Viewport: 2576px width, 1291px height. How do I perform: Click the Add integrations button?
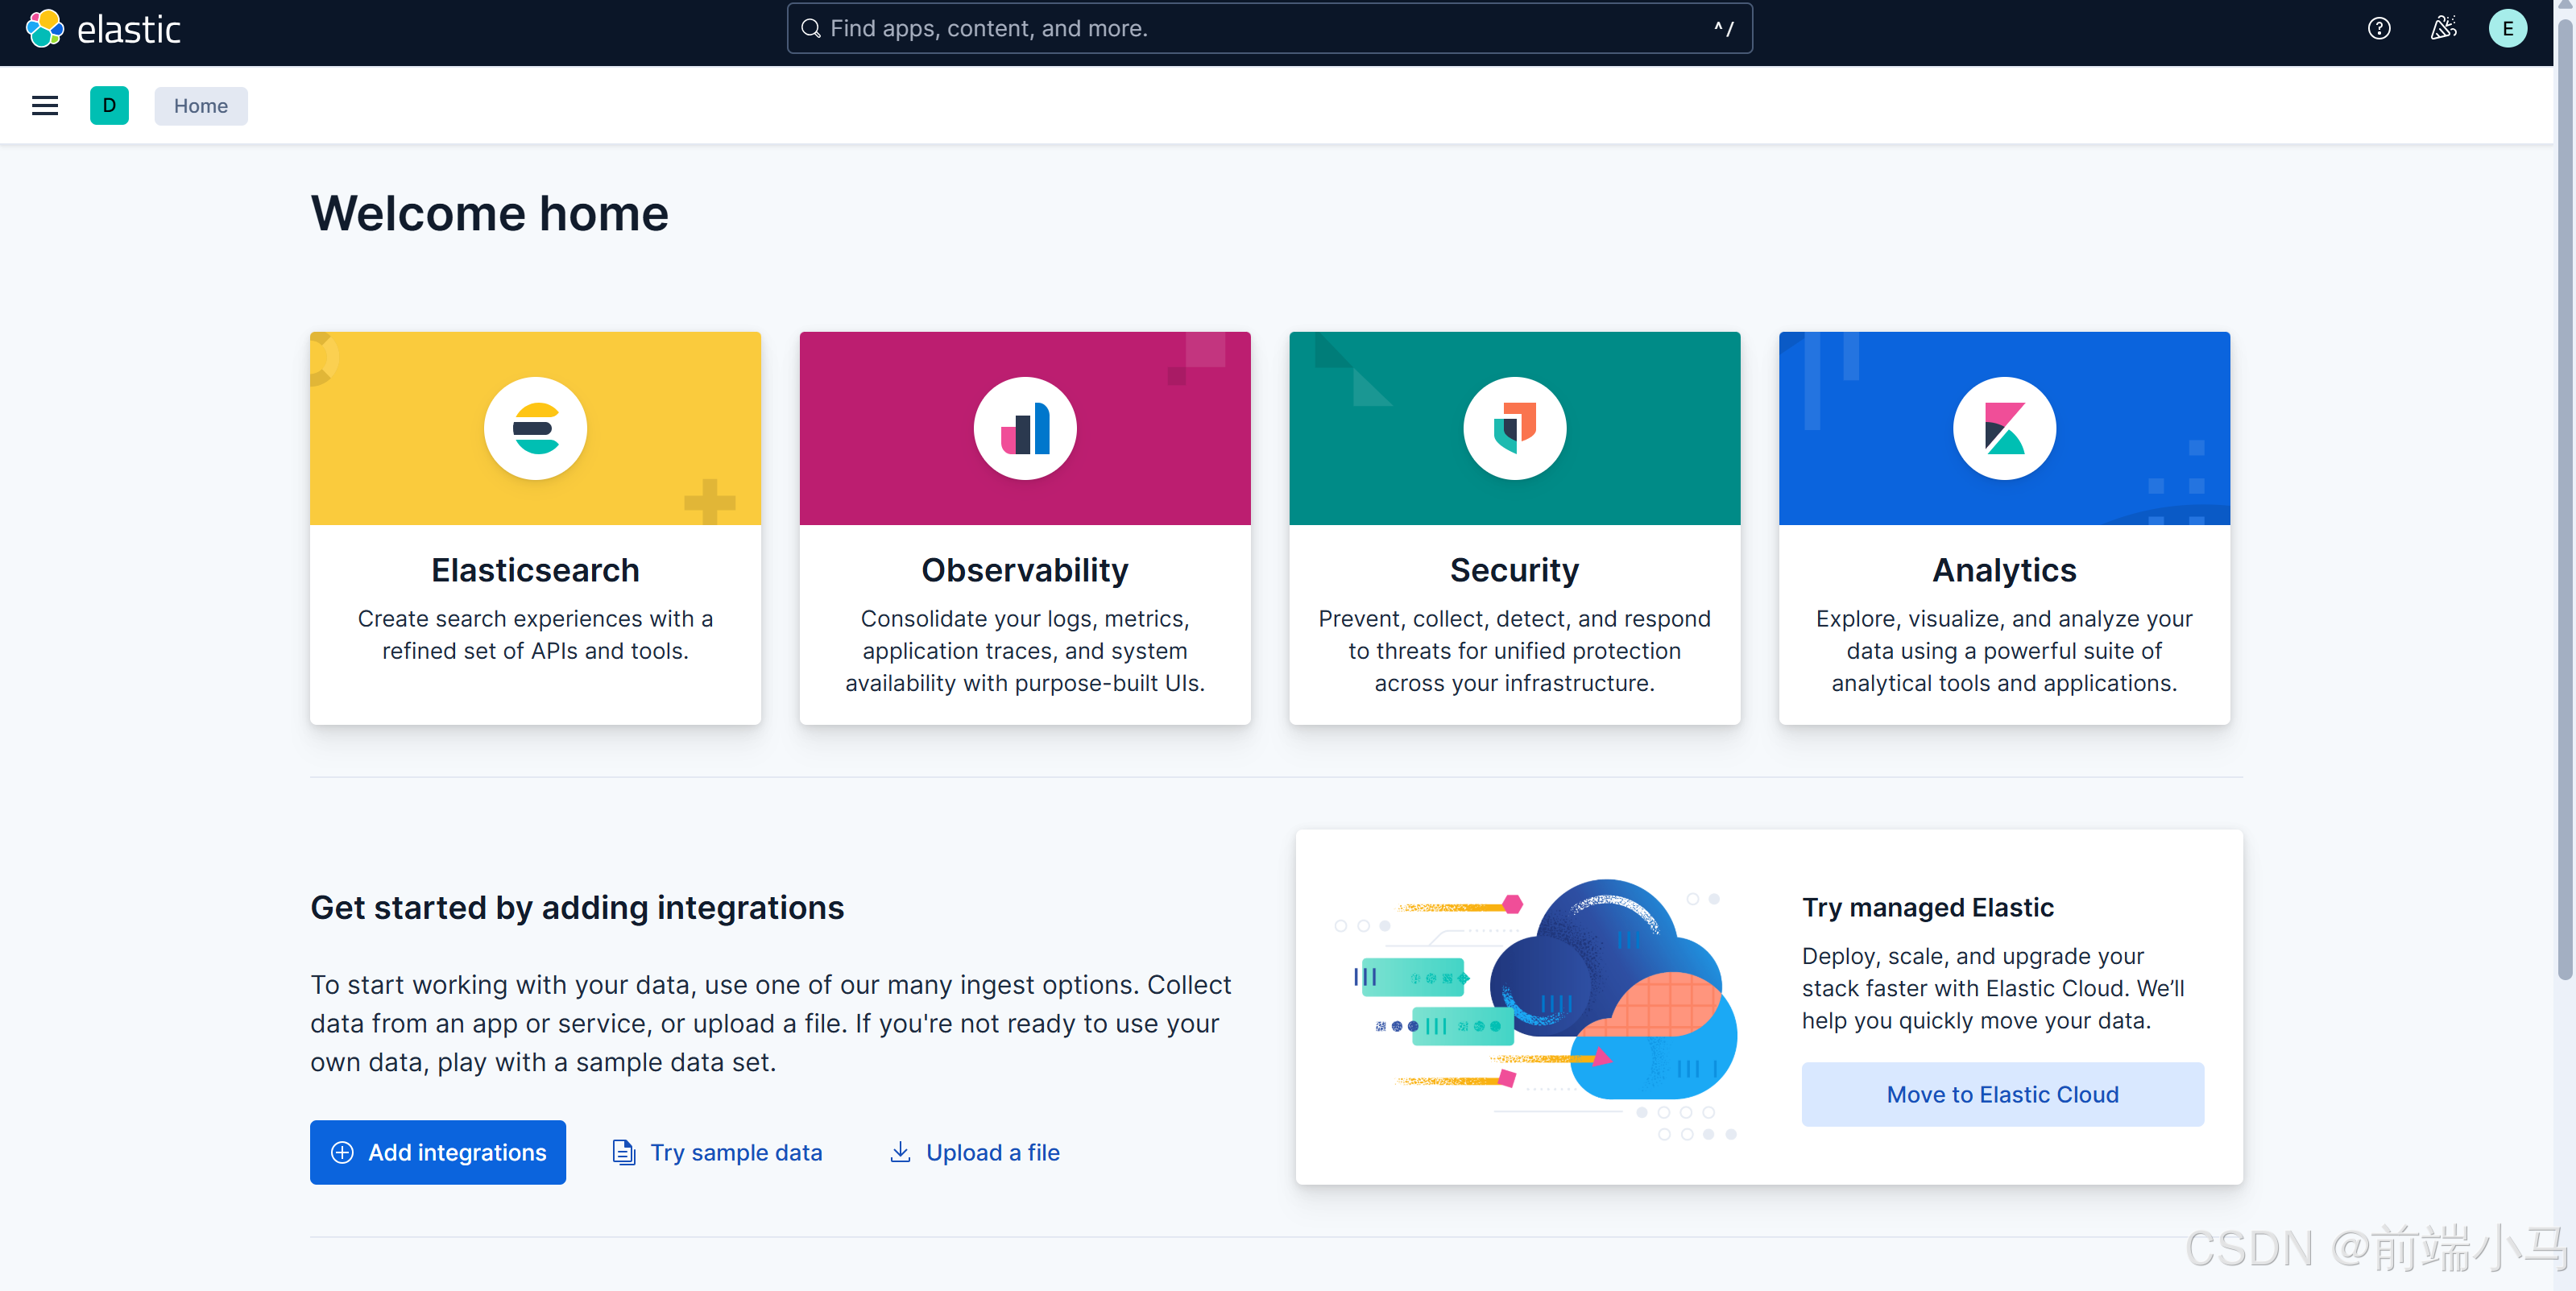437,1152
